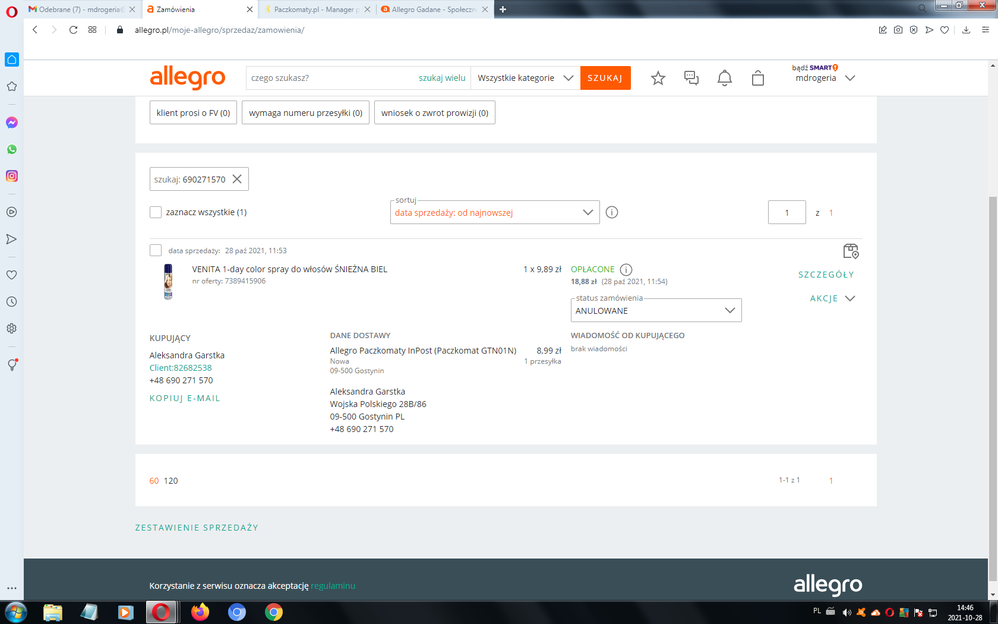Open bookmarks star in Opera sidebar
The width and height of the screenshot is (998, 624).
click(11, 87)
